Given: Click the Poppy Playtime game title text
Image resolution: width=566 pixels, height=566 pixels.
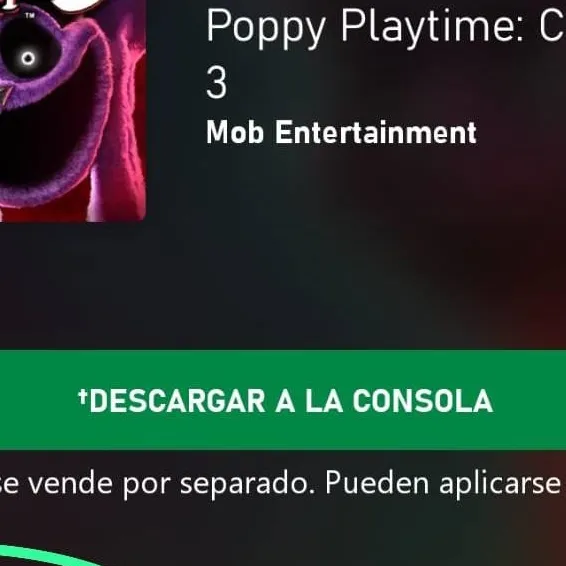Looking at the screenshot, I should coord(386,54).
